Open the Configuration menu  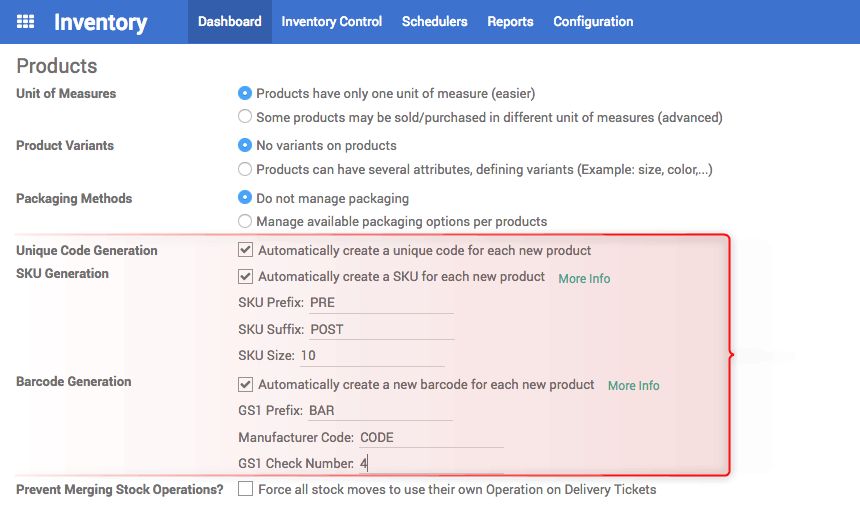[593, 21]
